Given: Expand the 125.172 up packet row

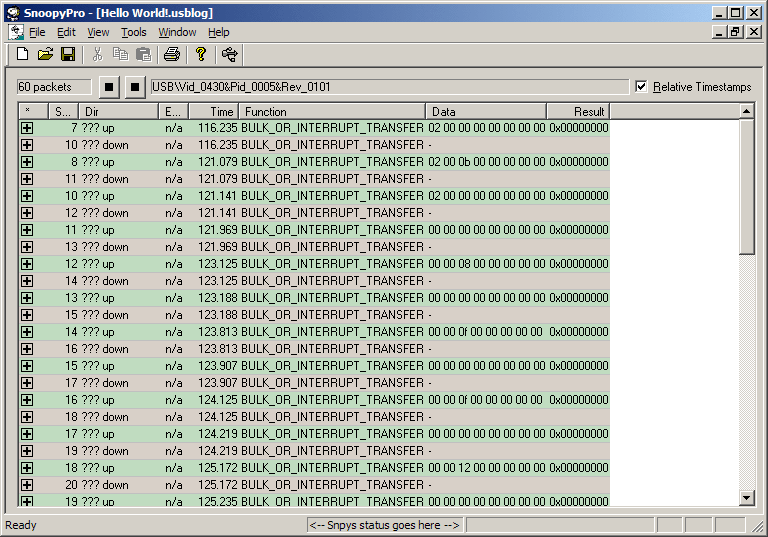Looking at the screenshot, I should coord(27,468).
